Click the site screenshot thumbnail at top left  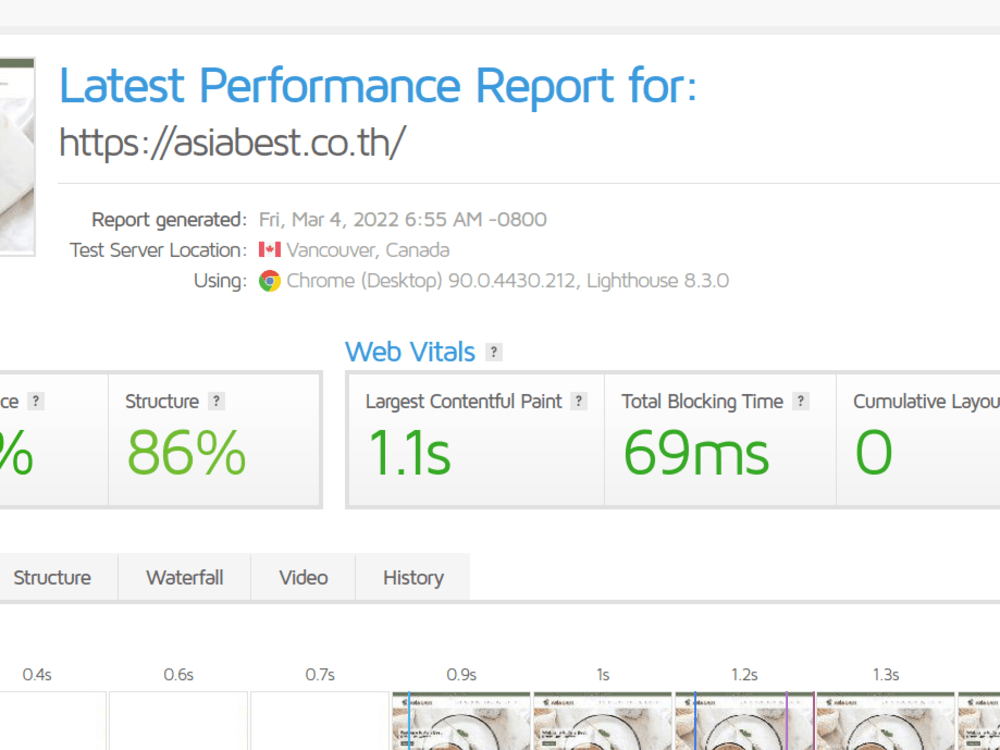17,157
